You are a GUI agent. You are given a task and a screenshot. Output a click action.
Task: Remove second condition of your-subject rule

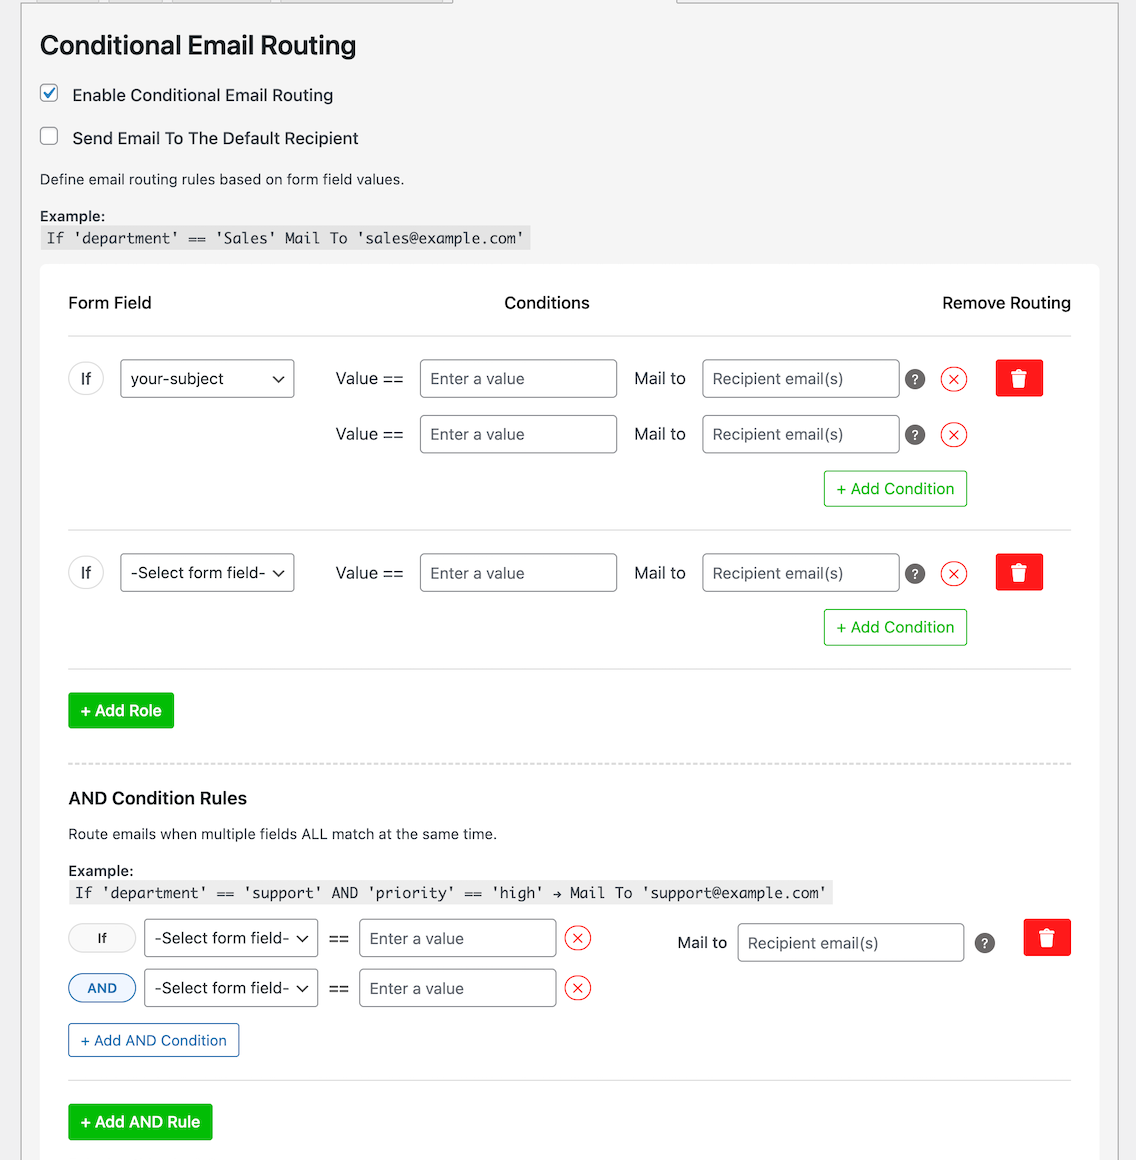(953, 435)
